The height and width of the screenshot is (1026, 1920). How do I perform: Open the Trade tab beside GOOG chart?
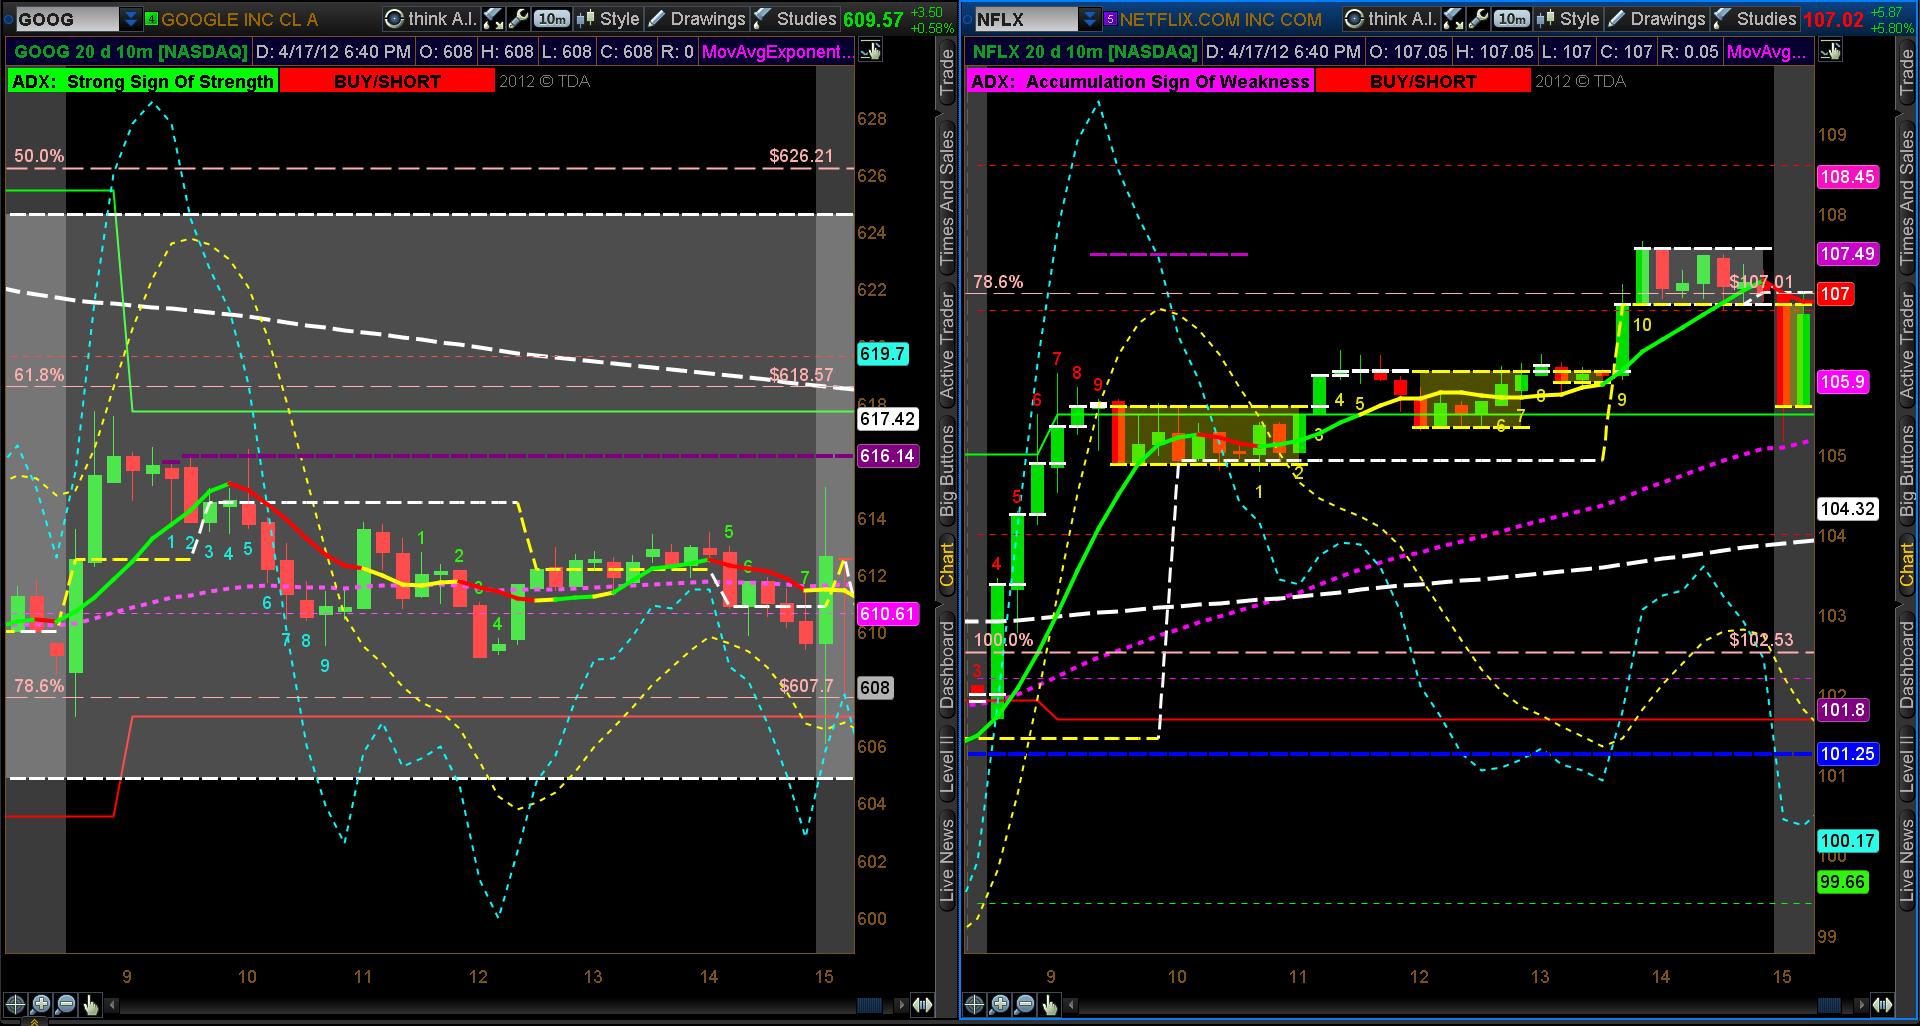(947, 72)
